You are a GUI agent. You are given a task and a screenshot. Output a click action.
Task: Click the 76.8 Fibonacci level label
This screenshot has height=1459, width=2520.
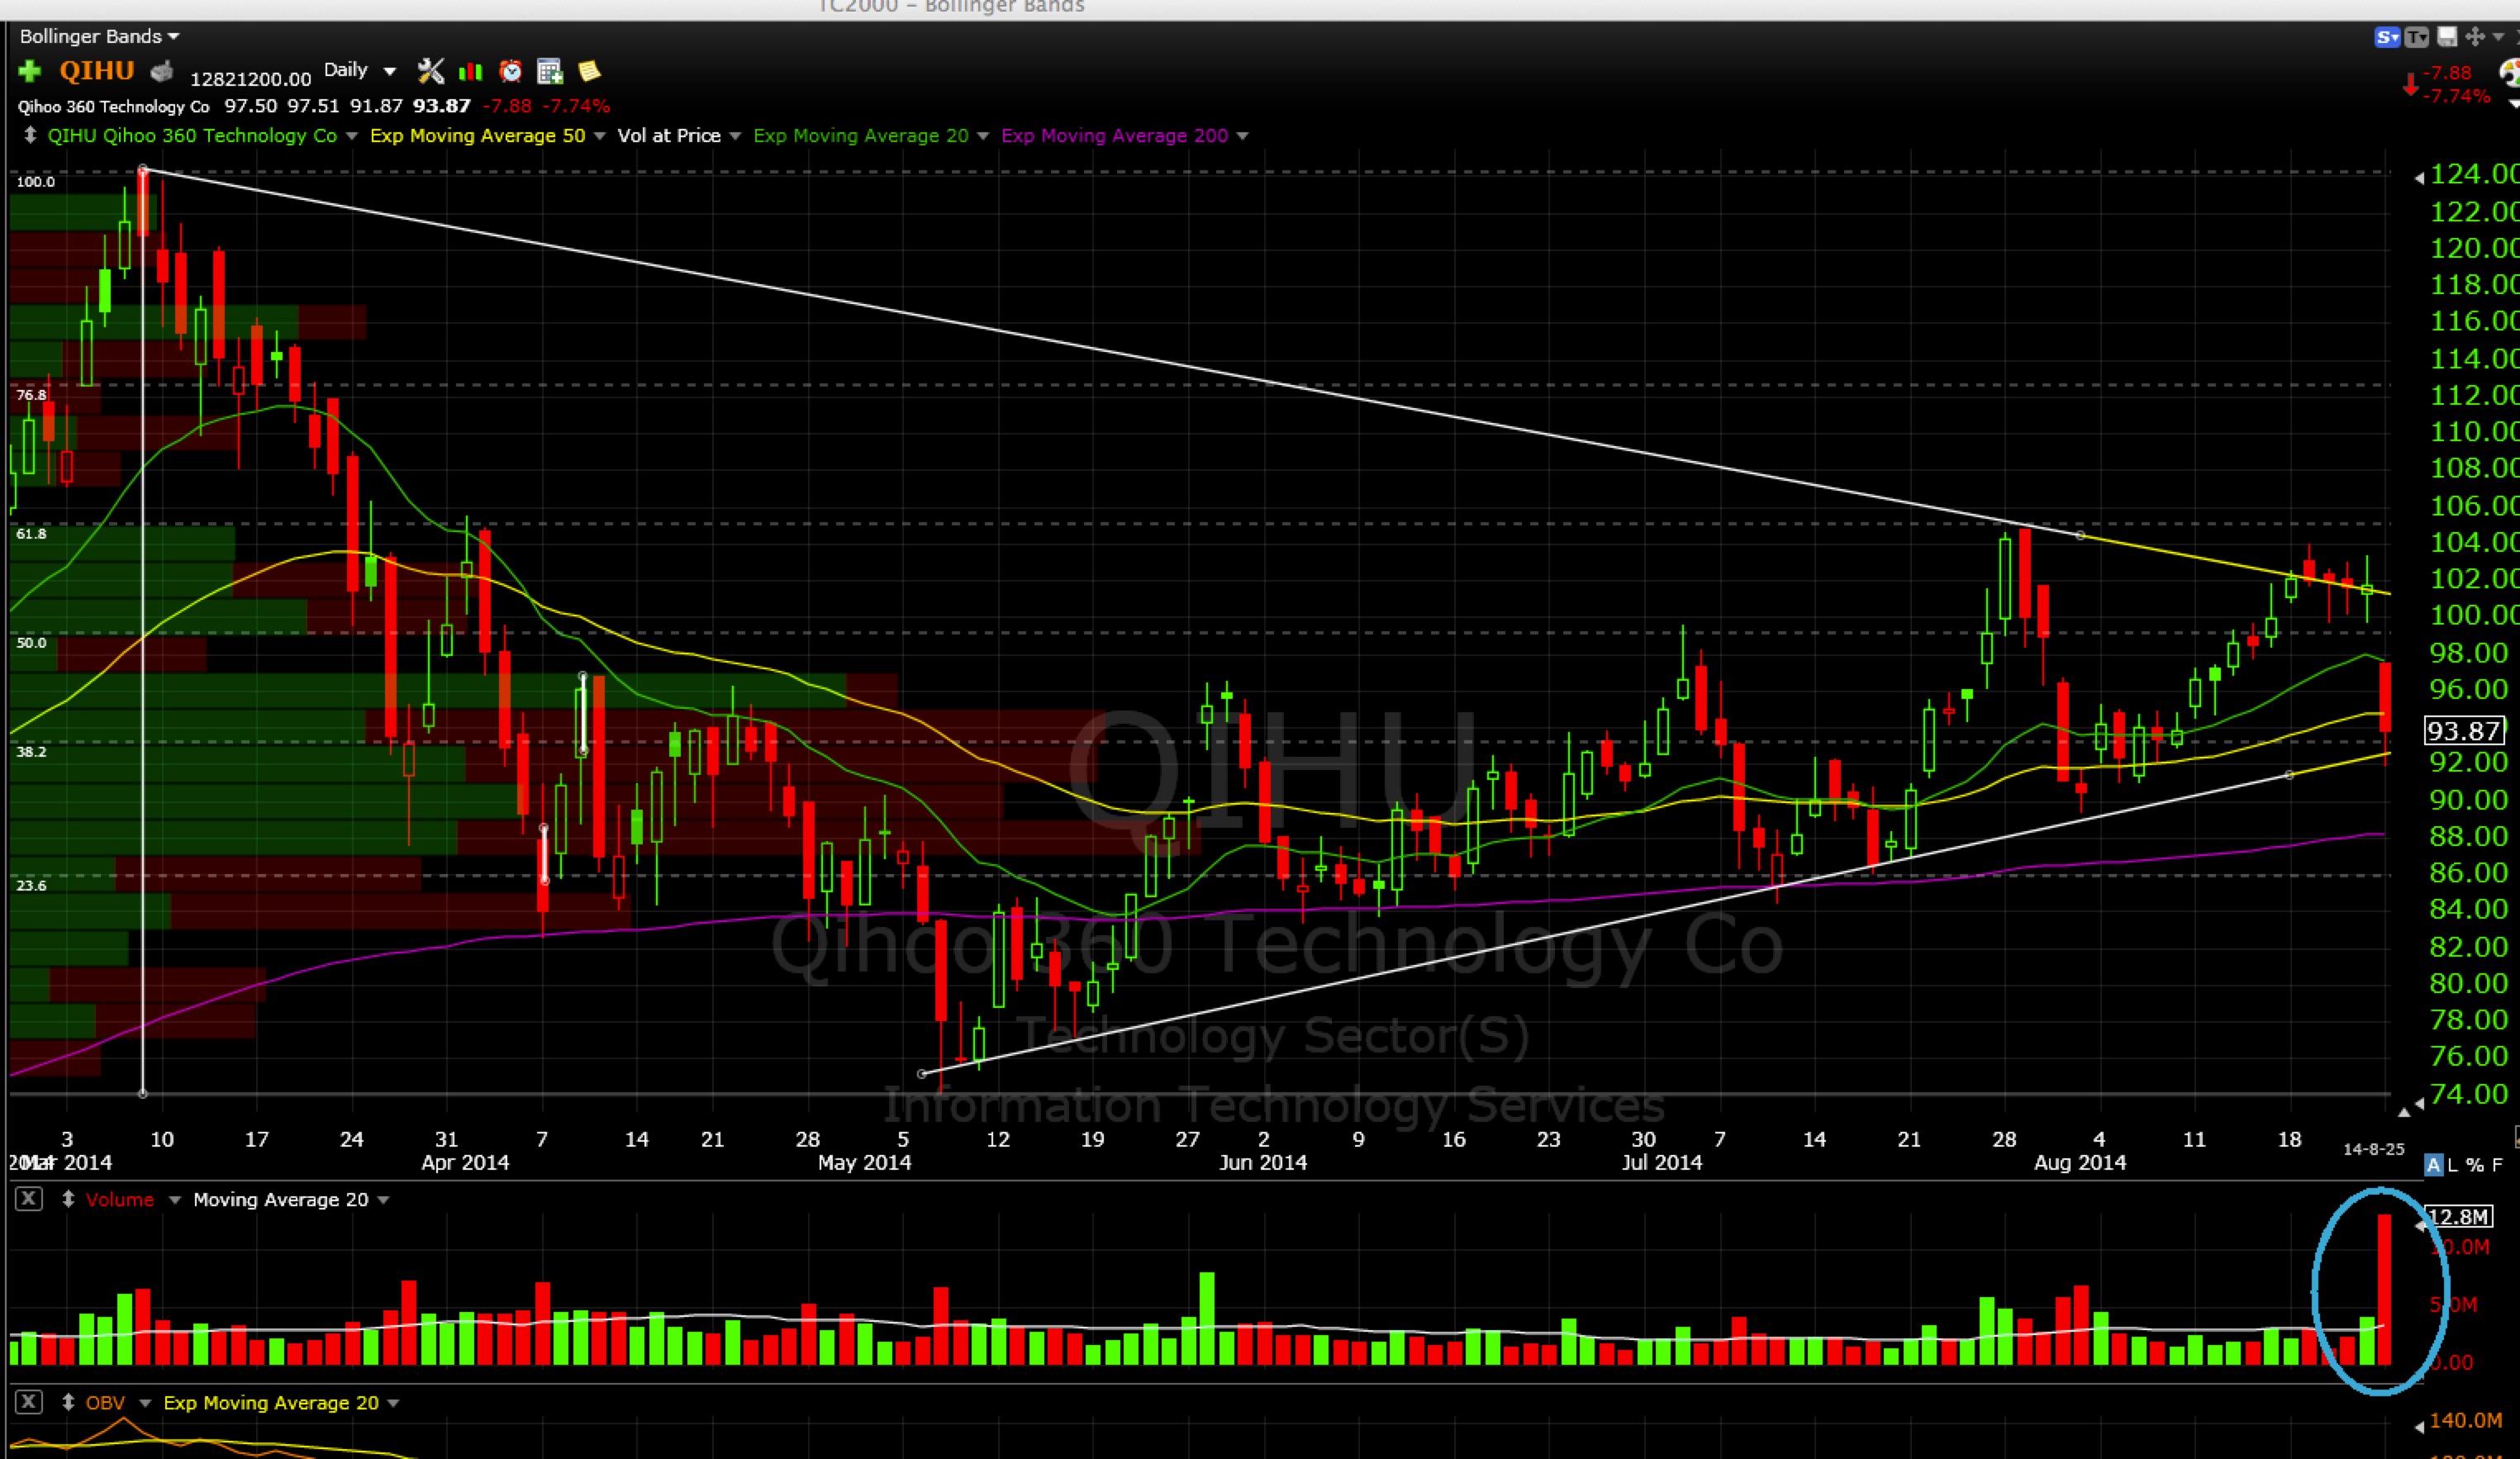click(31, 394)
